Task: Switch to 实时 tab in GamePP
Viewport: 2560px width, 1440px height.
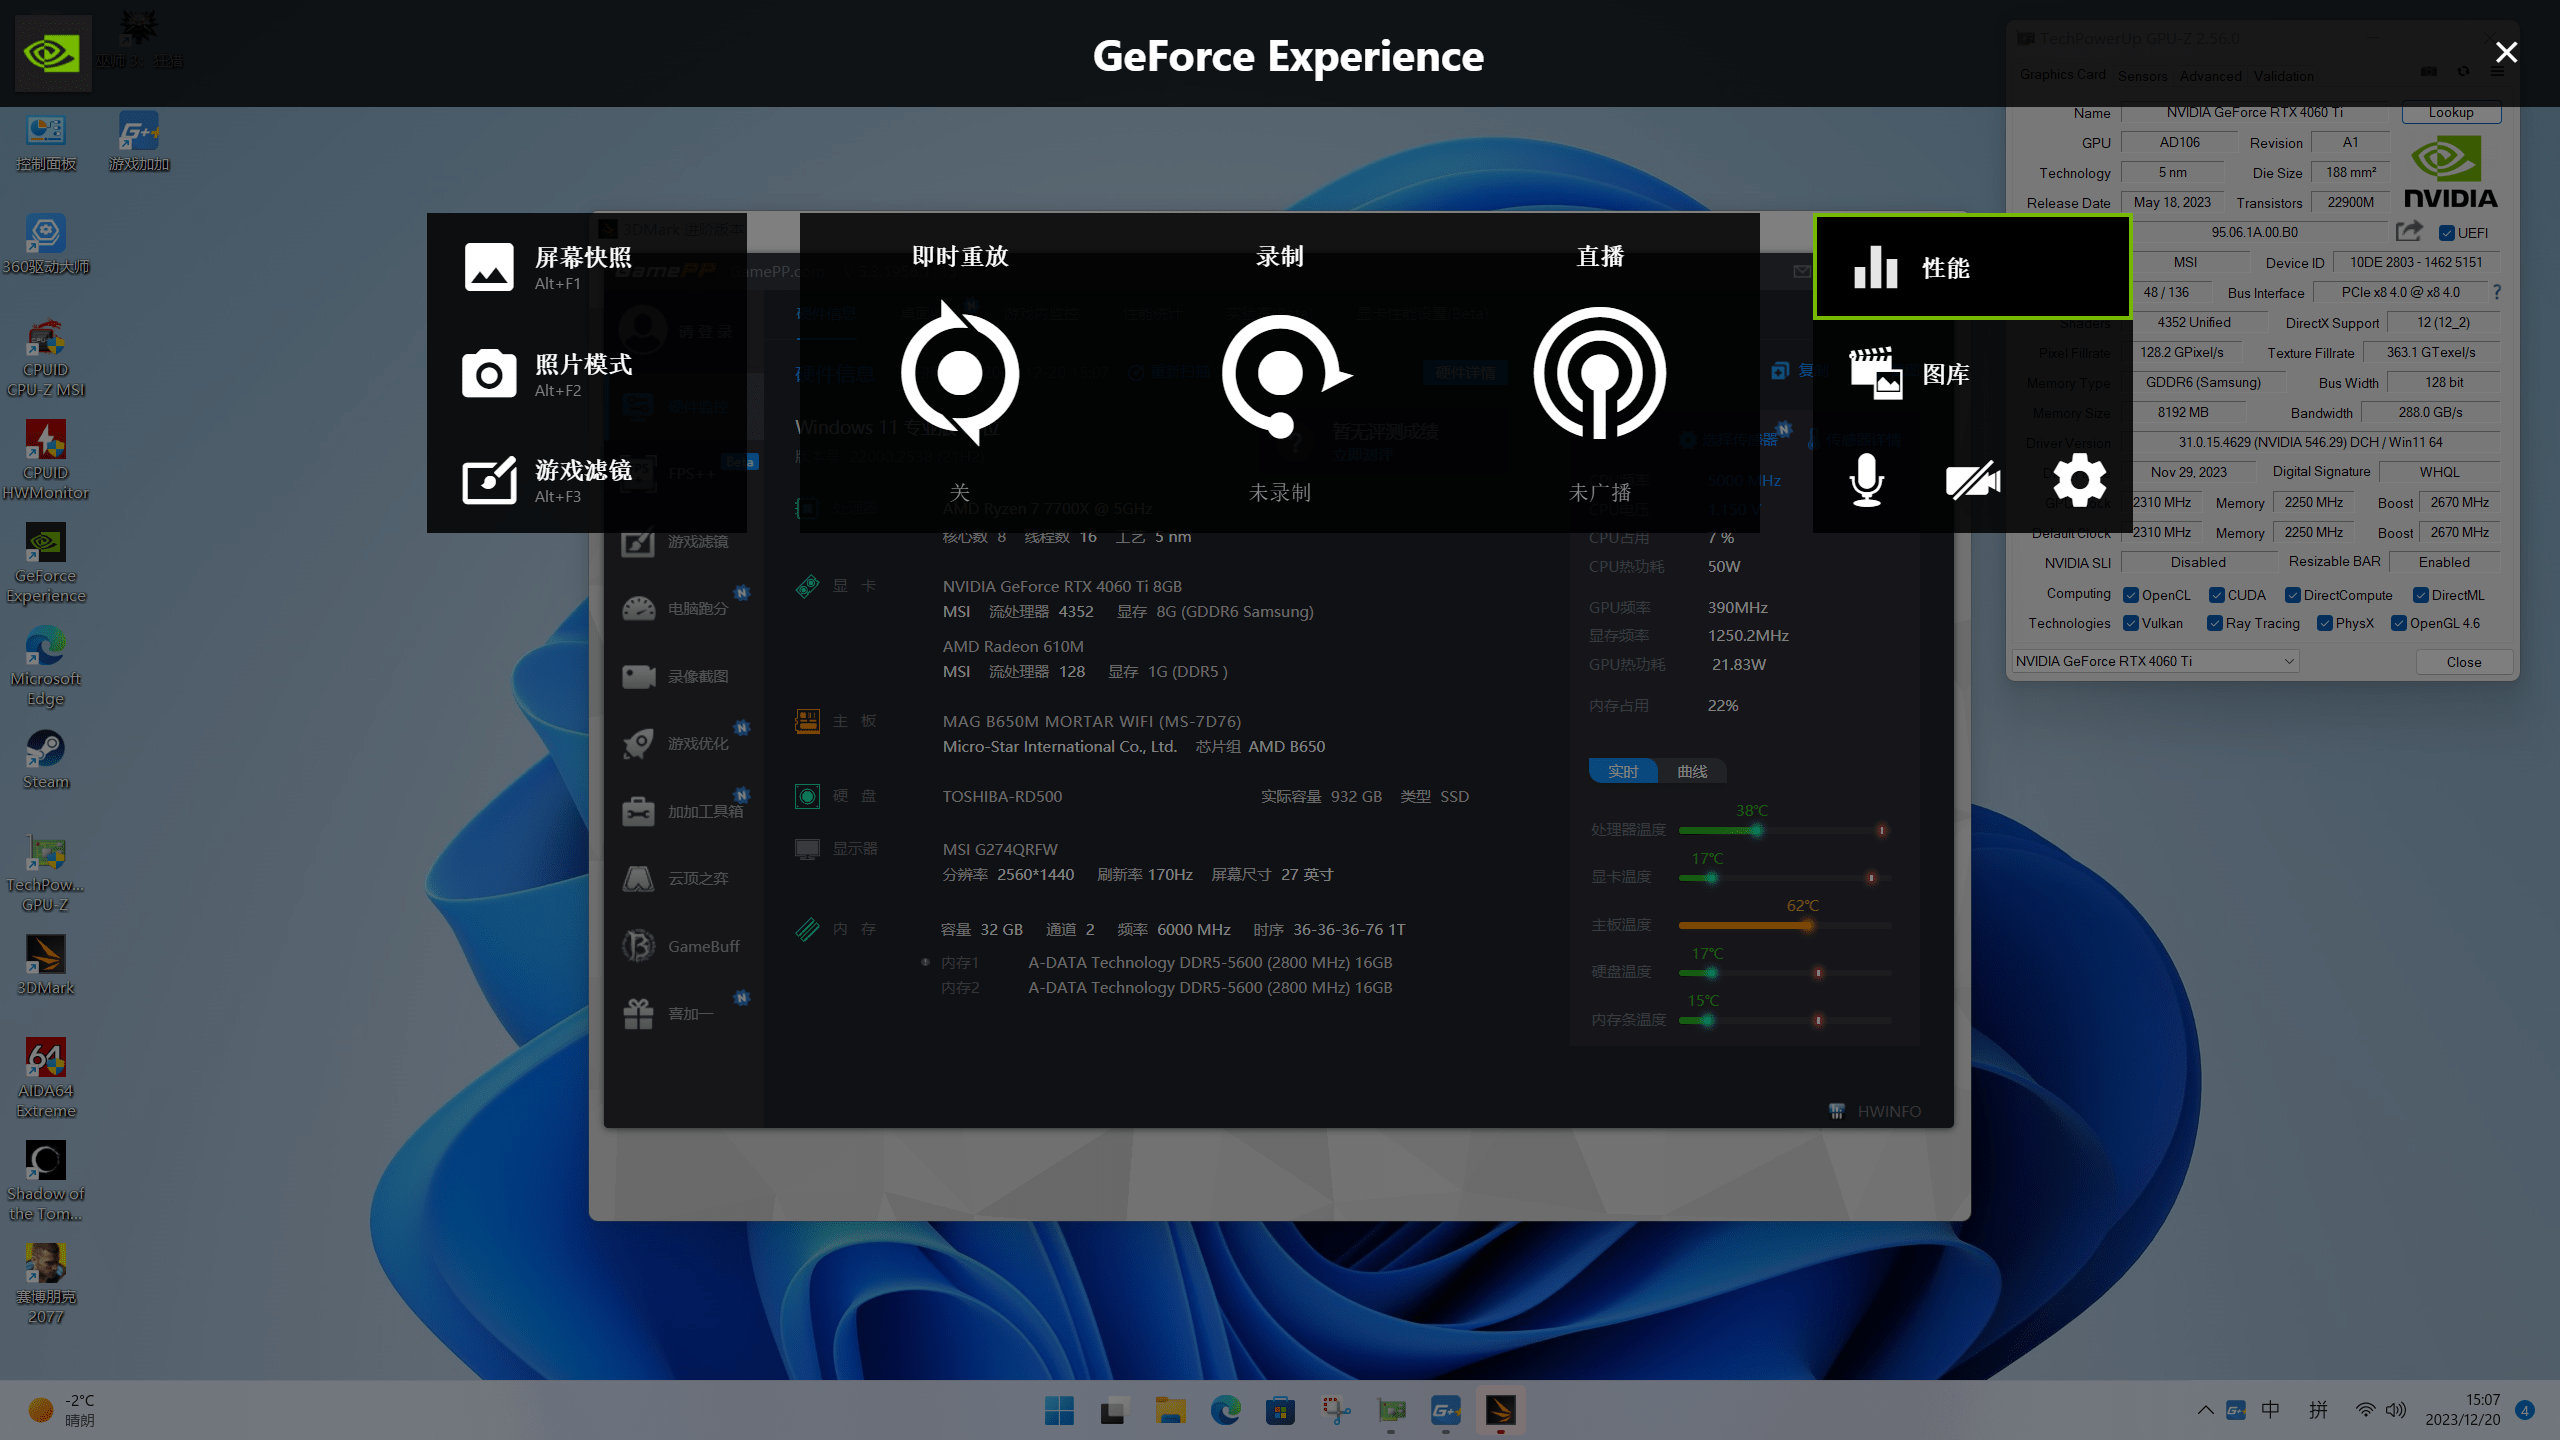Action: (1623, 771)
